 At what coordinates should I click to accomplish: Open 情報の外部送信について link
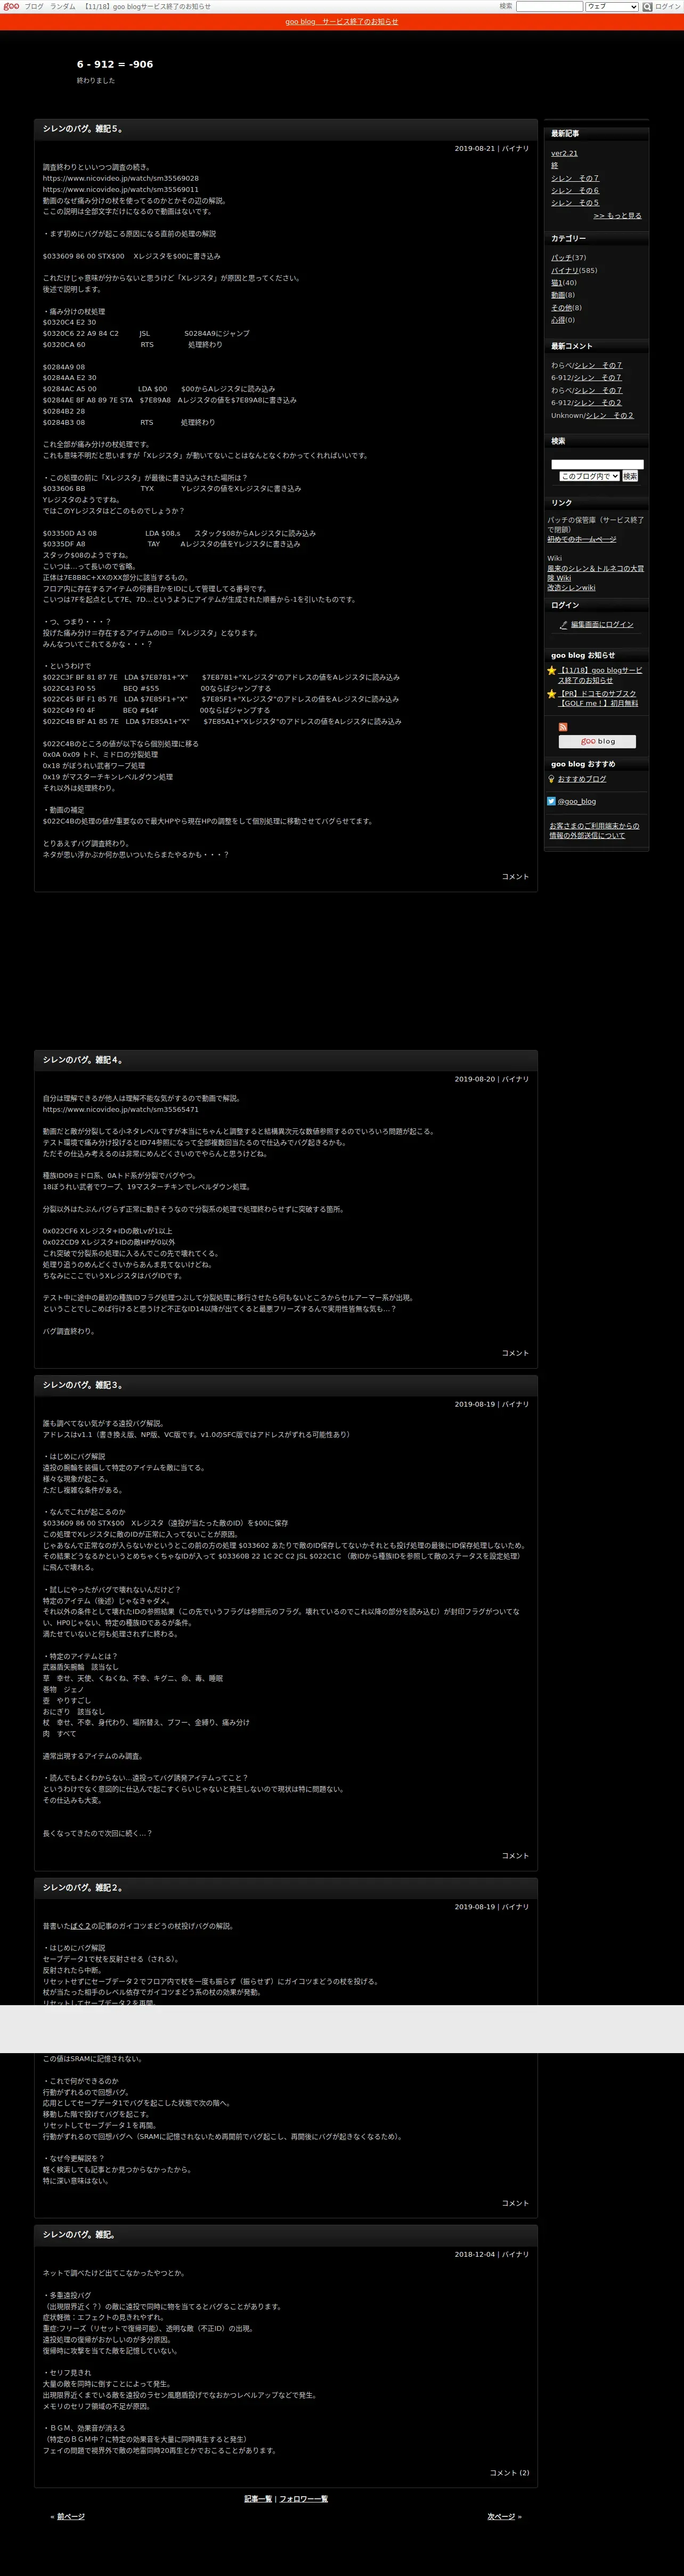pos(594,830)
